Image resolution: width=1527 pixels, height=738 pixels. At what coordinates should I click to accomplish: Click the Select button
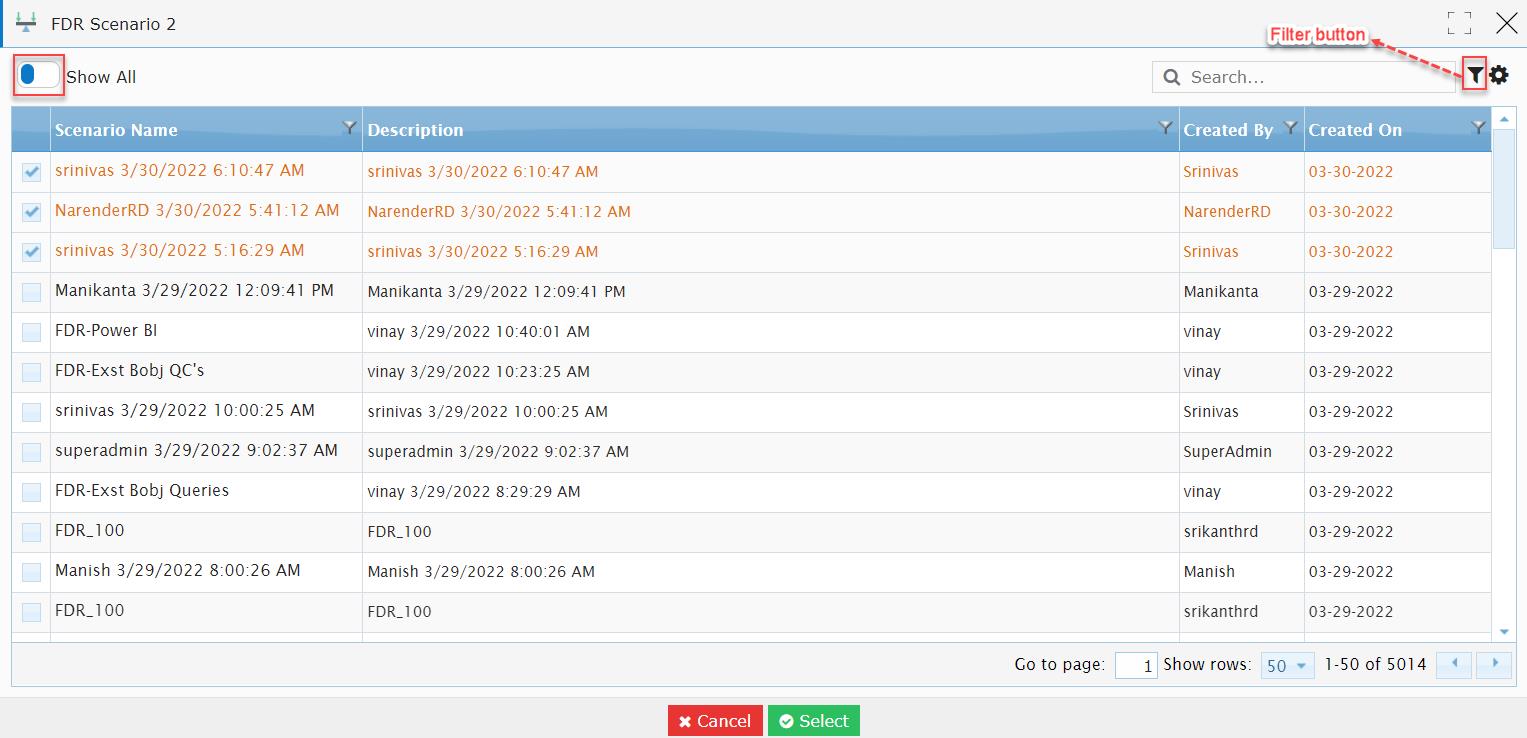814,721
